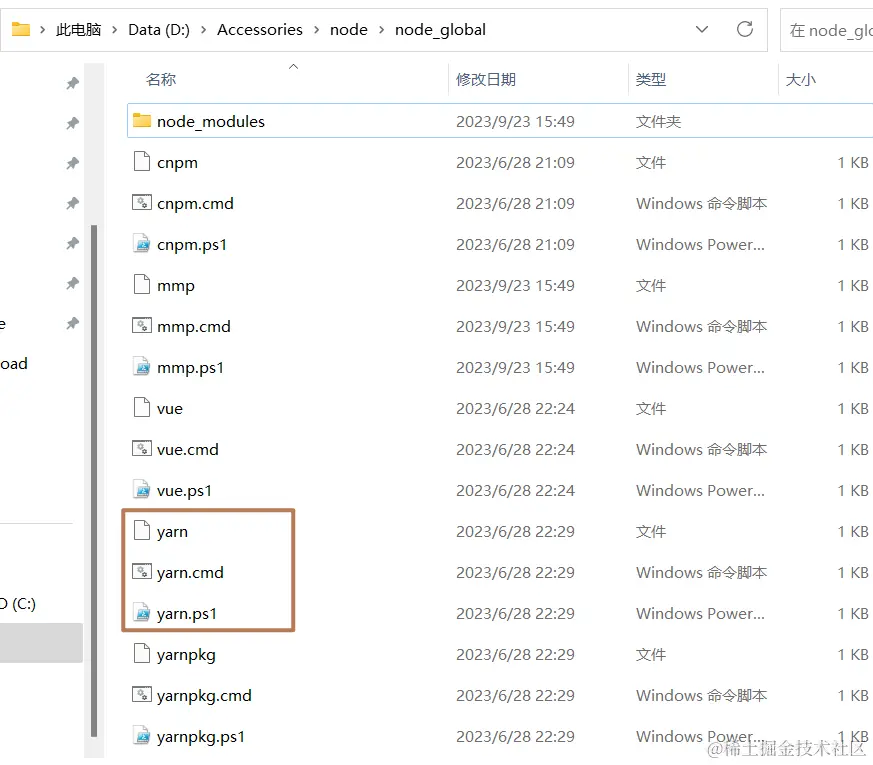
Task: Sort files by 修改日期 column
Action: tap(486, 80)
